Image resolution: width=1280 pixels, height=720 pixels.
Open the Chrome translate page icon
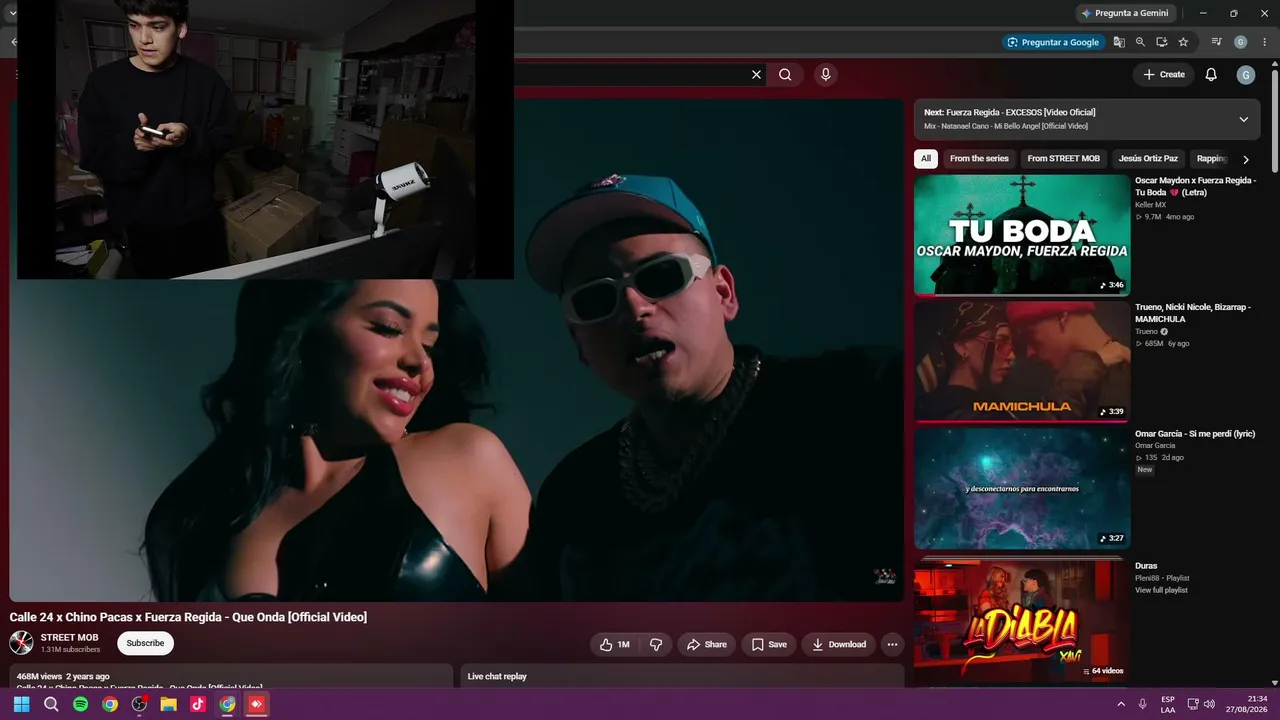tap(1119, 42)
